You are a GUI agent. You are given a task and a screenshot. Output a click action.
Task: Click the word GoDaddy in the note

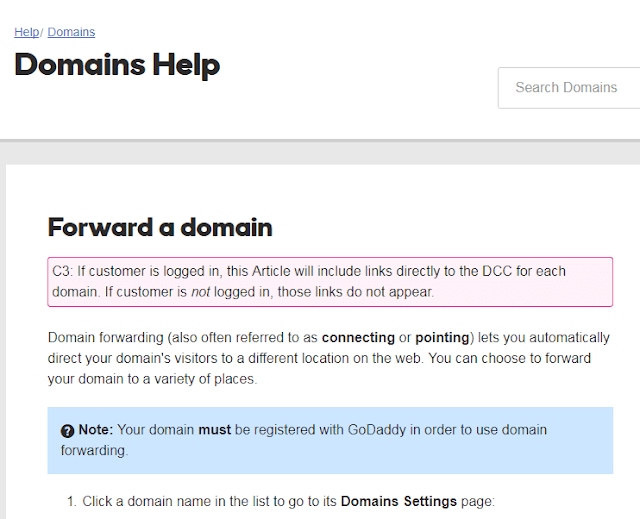[x=376, y=430]
